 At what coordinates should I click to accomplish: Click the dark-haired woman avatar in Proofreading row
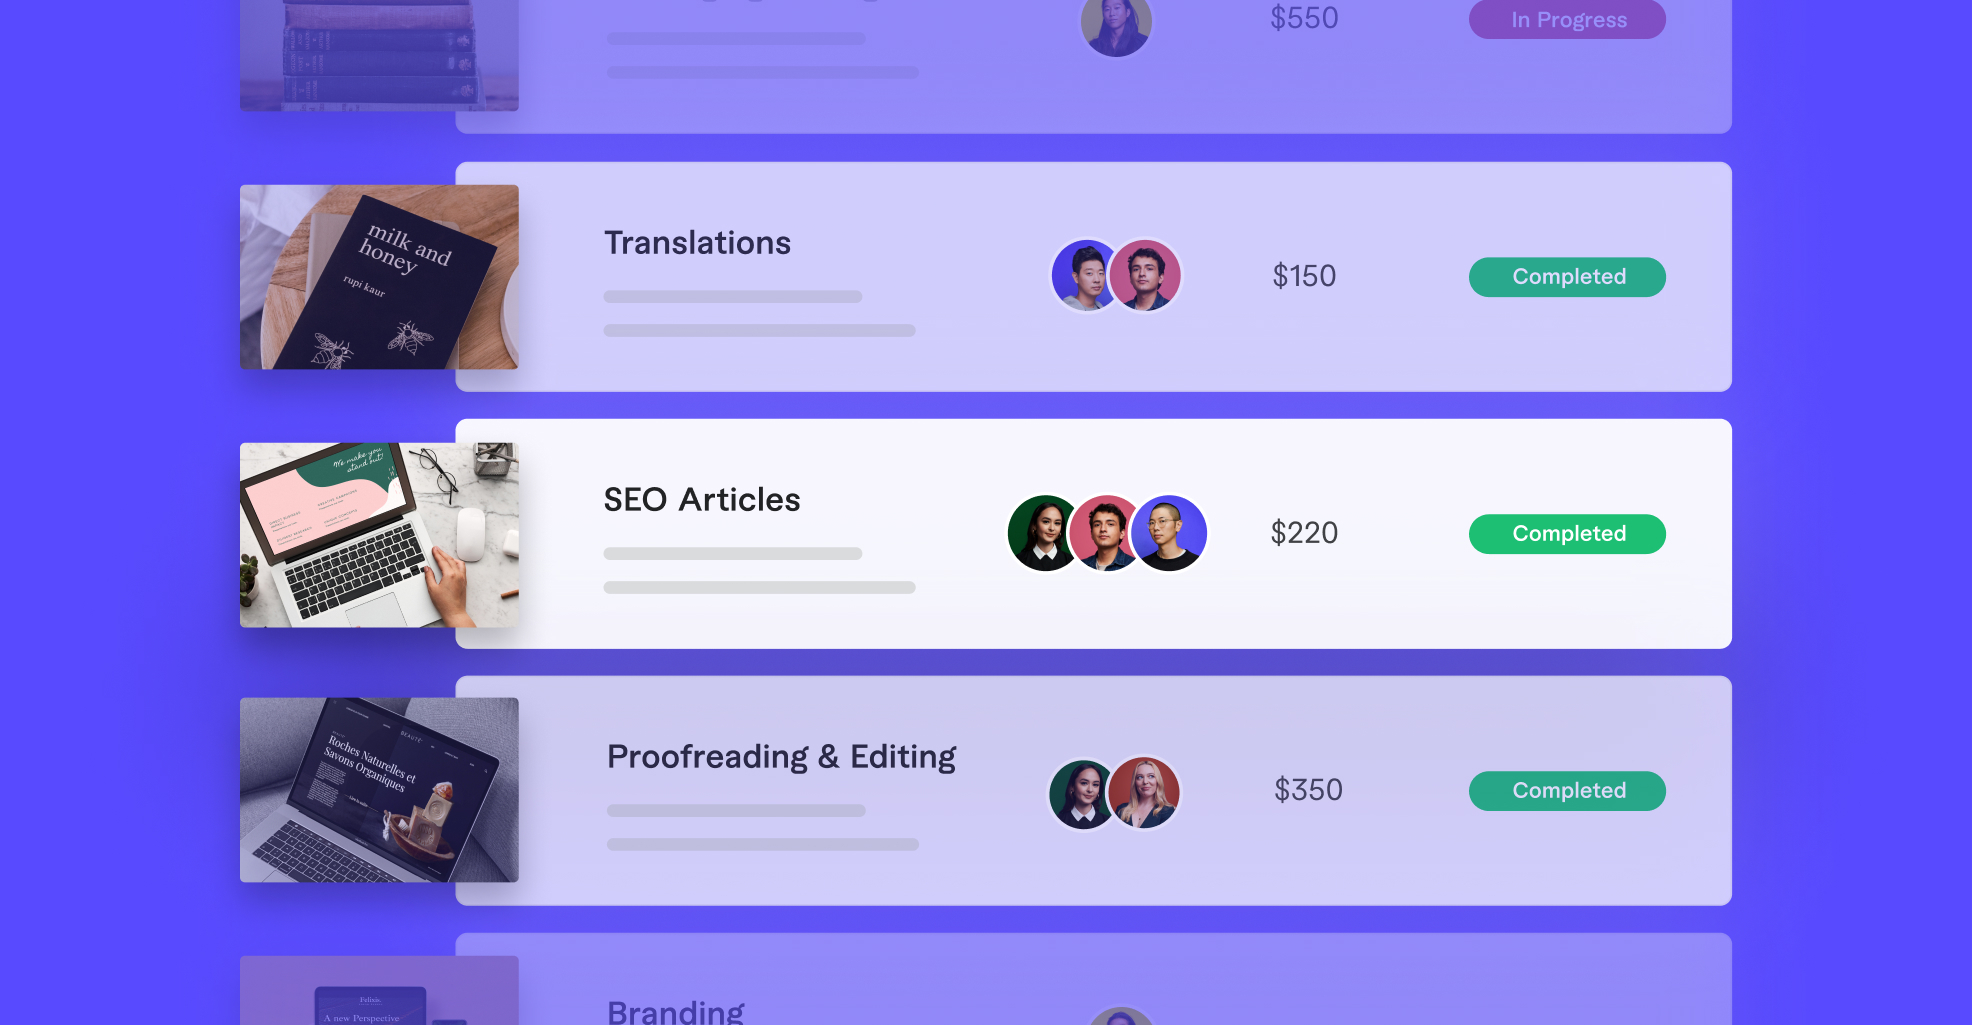click(x=1083, y=792)
